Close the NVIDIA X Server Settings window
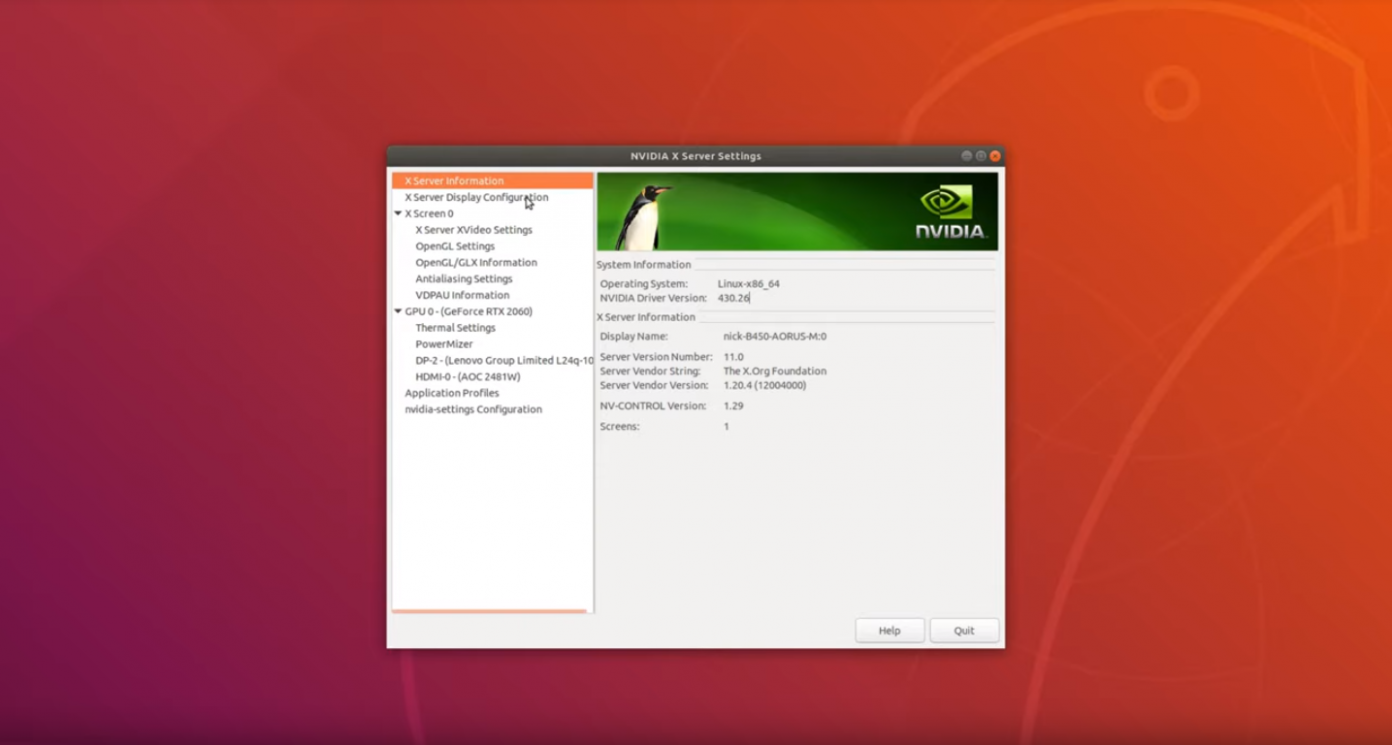Viewport: 1392px width, 745px height. coord(995,156)
